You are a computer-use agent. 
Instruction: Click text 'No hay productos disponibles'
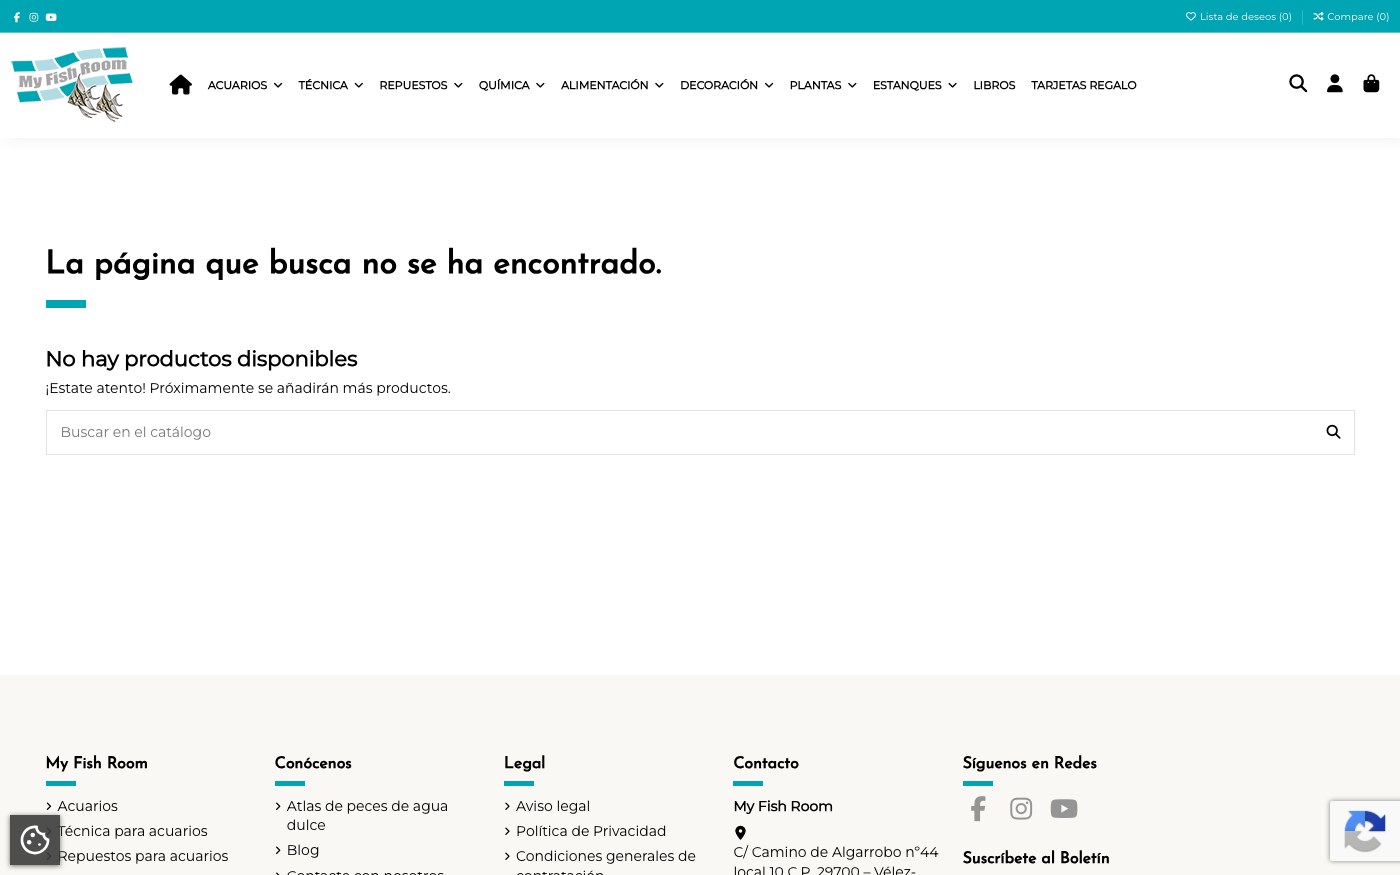coord(202,359)
